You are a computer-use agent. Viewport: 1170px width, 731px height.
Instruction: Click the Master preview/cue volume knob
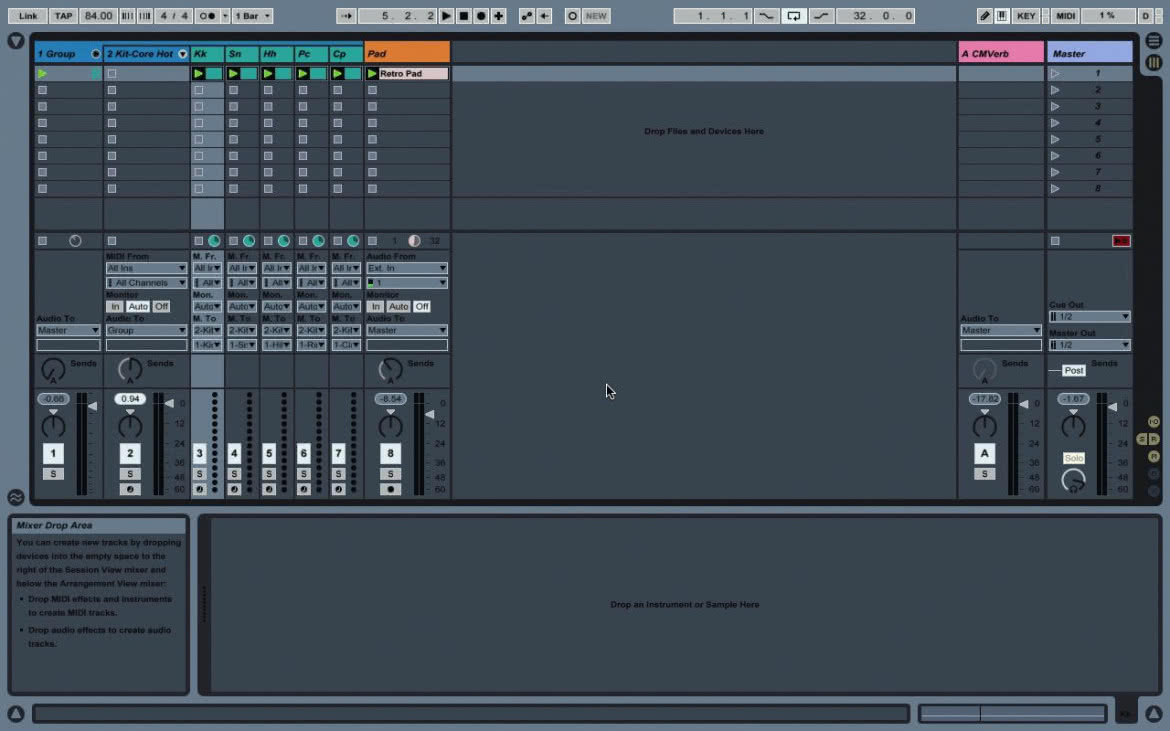[x=1073, y=481]
